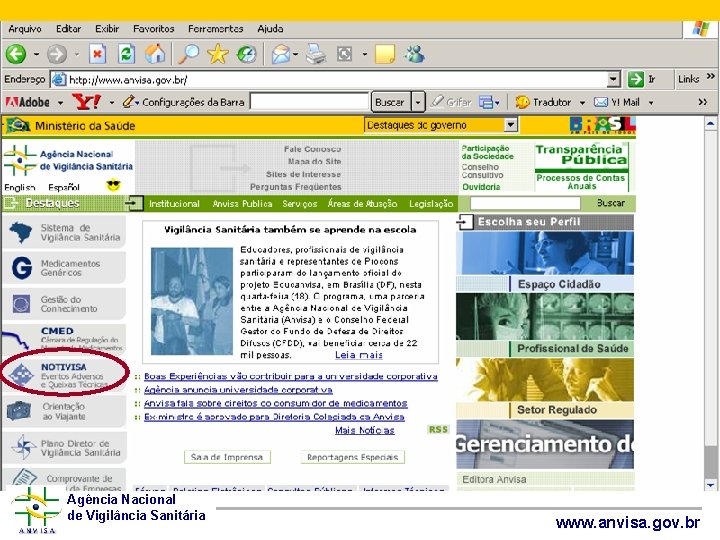Click the Yahoo toolbar search field
The height and width of the screenshot is (540, 720).
pos(309,101)
